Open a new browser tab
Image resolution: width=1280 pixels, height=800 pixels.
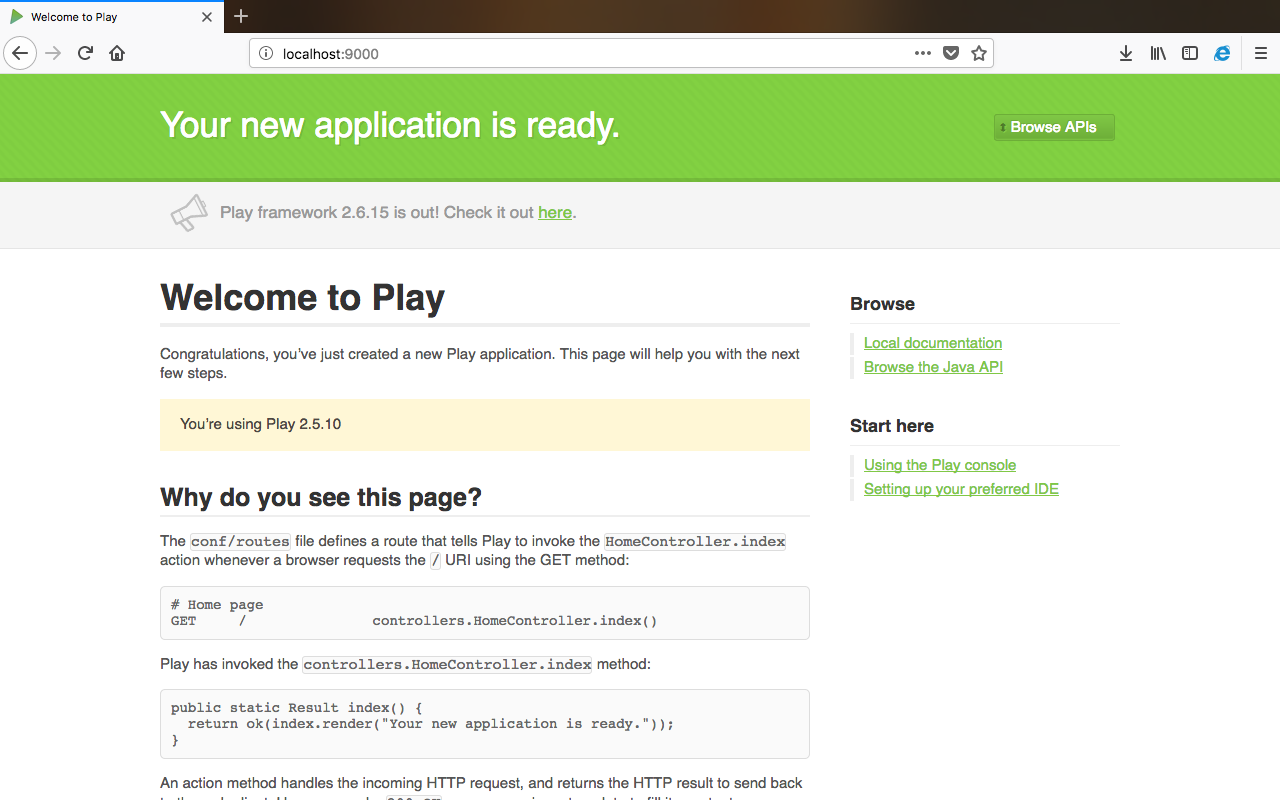[241, 16]
